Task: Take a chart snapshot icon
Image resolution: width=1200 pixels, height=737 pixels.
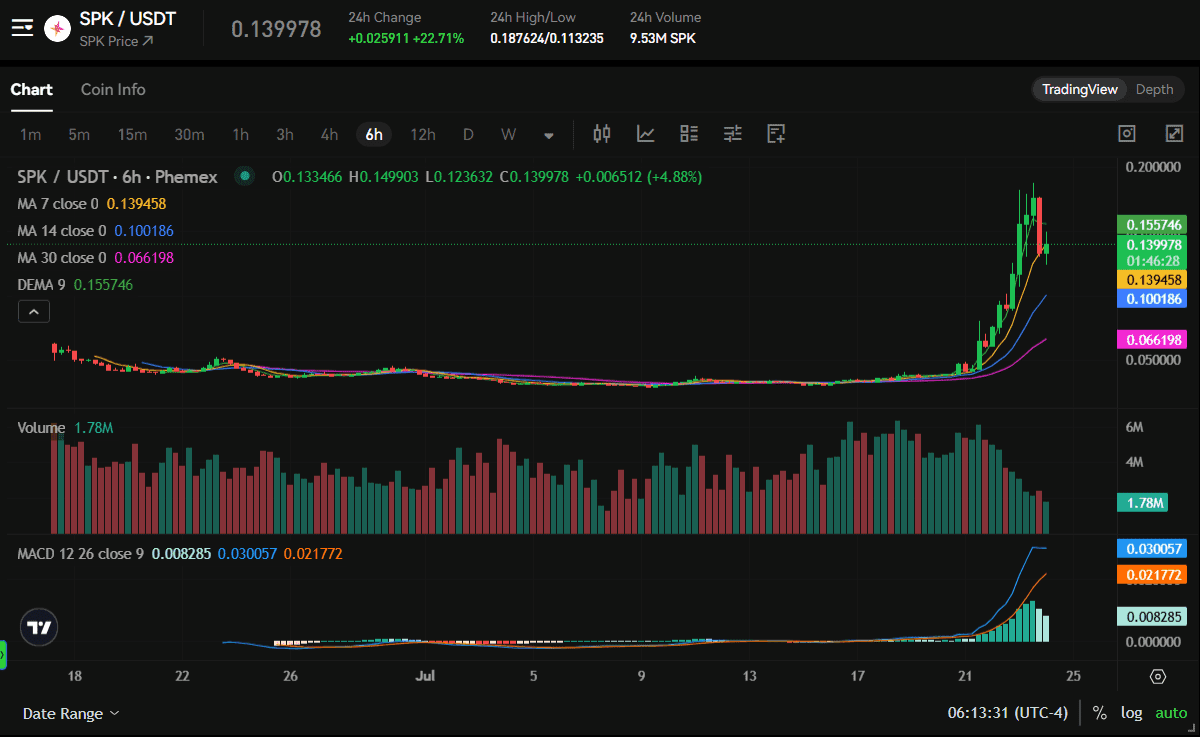Action: click(x=1127, y=133)
